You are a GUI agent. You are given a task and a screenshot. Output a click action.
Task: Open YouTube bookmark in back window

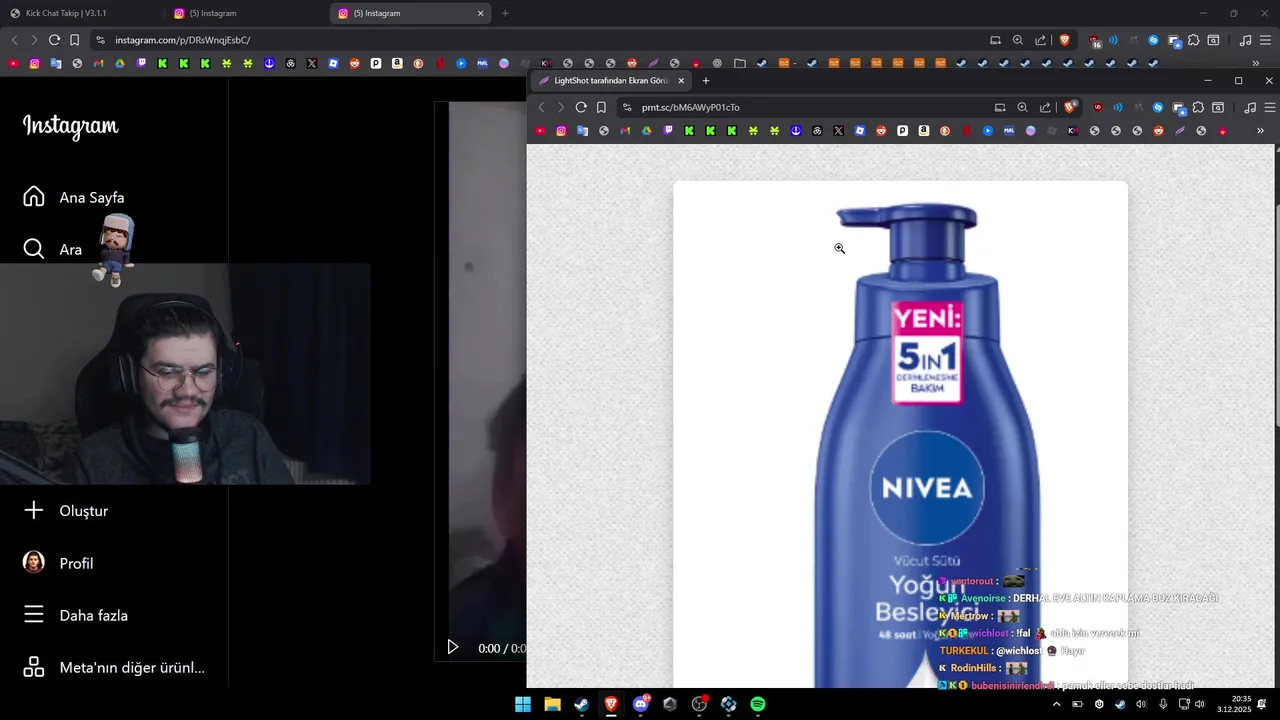point(13,63)
